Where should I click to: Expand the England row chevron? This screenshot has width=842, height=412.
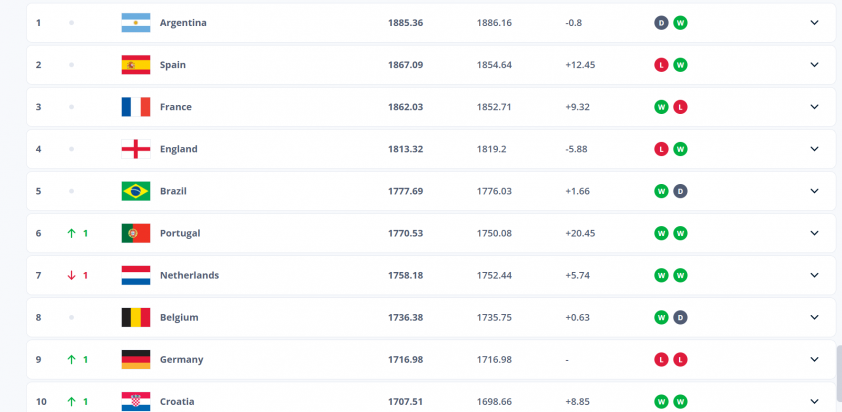pos(815,149)
